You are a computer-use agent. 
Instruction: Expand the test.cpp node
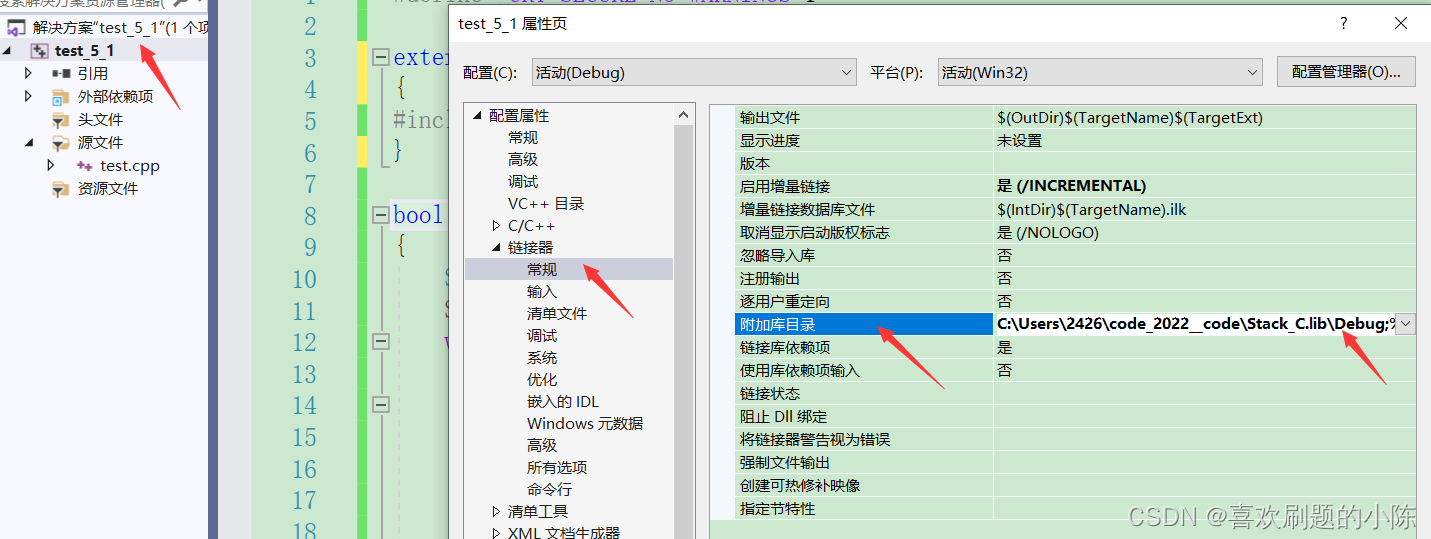pyautogui.click(x=52, y=166)
